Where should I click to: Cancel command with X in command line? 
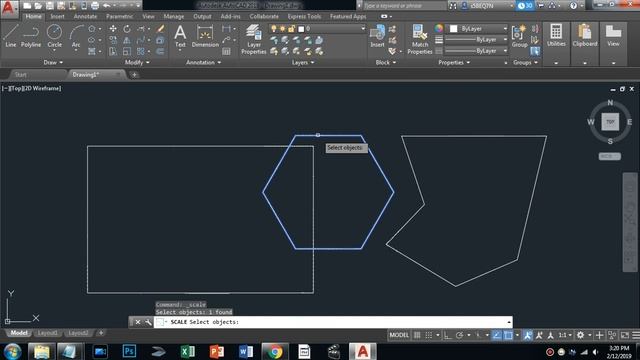pyautogui.click(x=138, y=322)
